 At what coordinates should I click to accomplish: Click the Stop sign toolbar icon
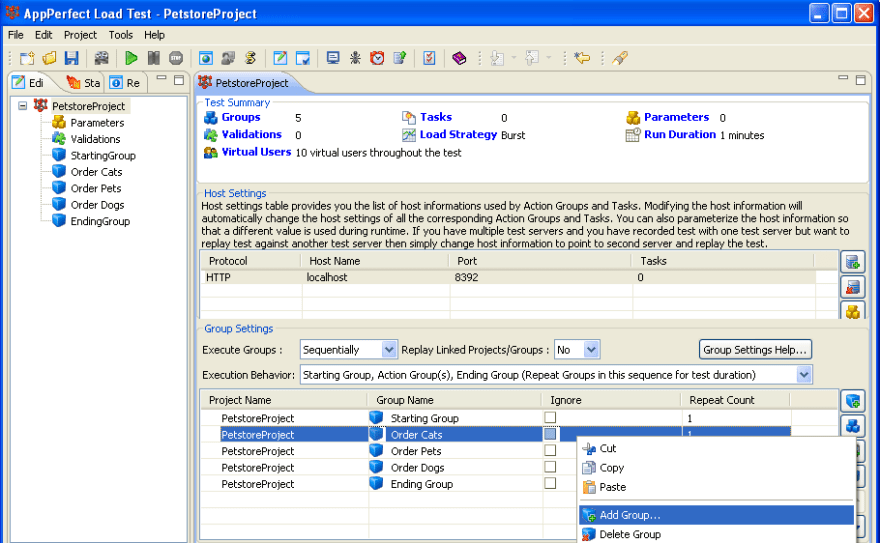click(x=176, y=58)
